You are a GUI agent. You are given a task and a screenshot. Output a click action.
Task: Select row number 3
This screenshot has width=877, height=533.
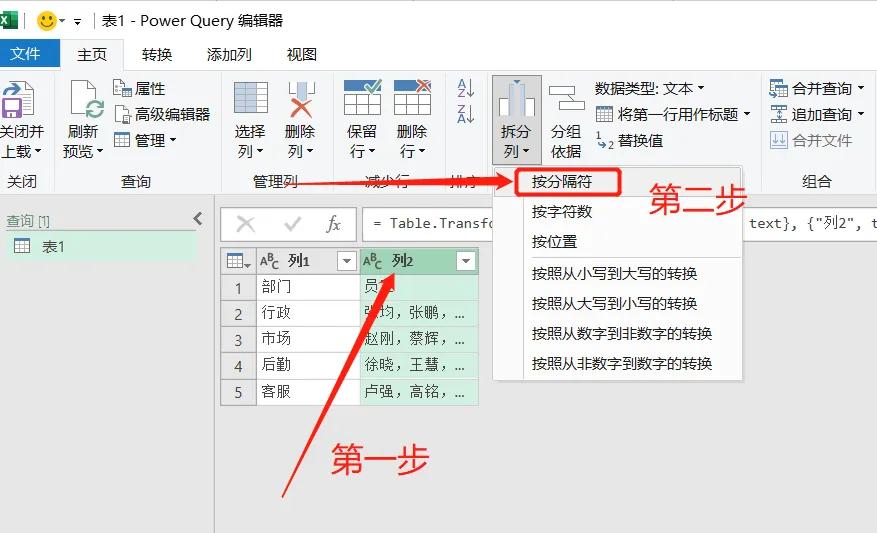238,339
